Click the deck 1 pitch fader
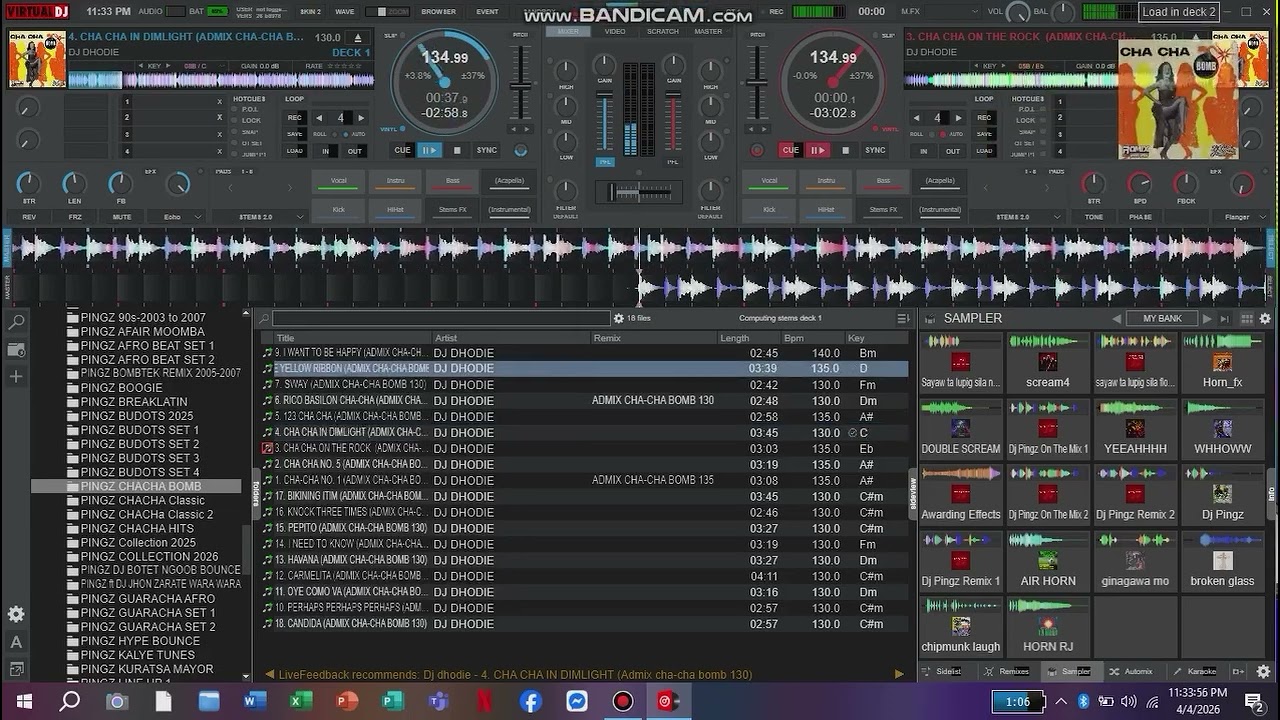Screen dimensions: 1280x720 [520, 86]
